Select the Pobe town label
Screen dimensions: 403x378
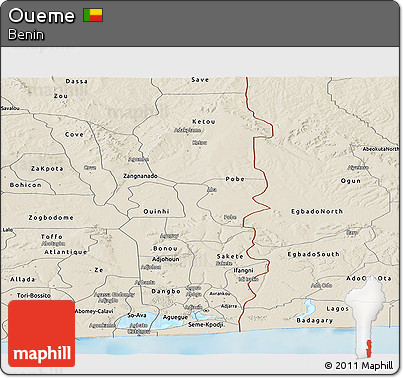coord(235,179)
